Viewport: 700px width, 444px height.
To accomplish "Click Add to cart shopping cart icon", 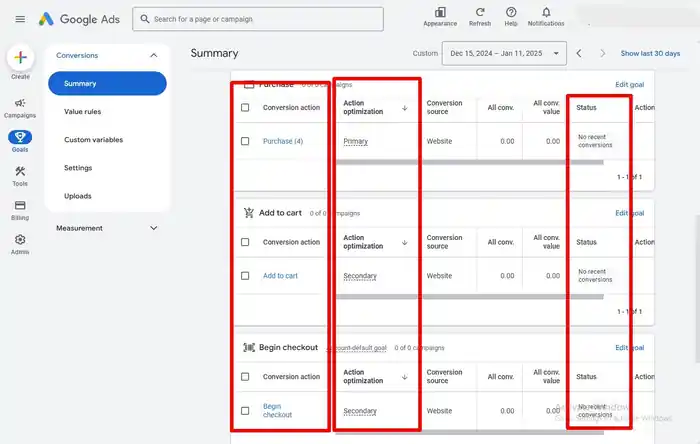I will pos(249,213).
